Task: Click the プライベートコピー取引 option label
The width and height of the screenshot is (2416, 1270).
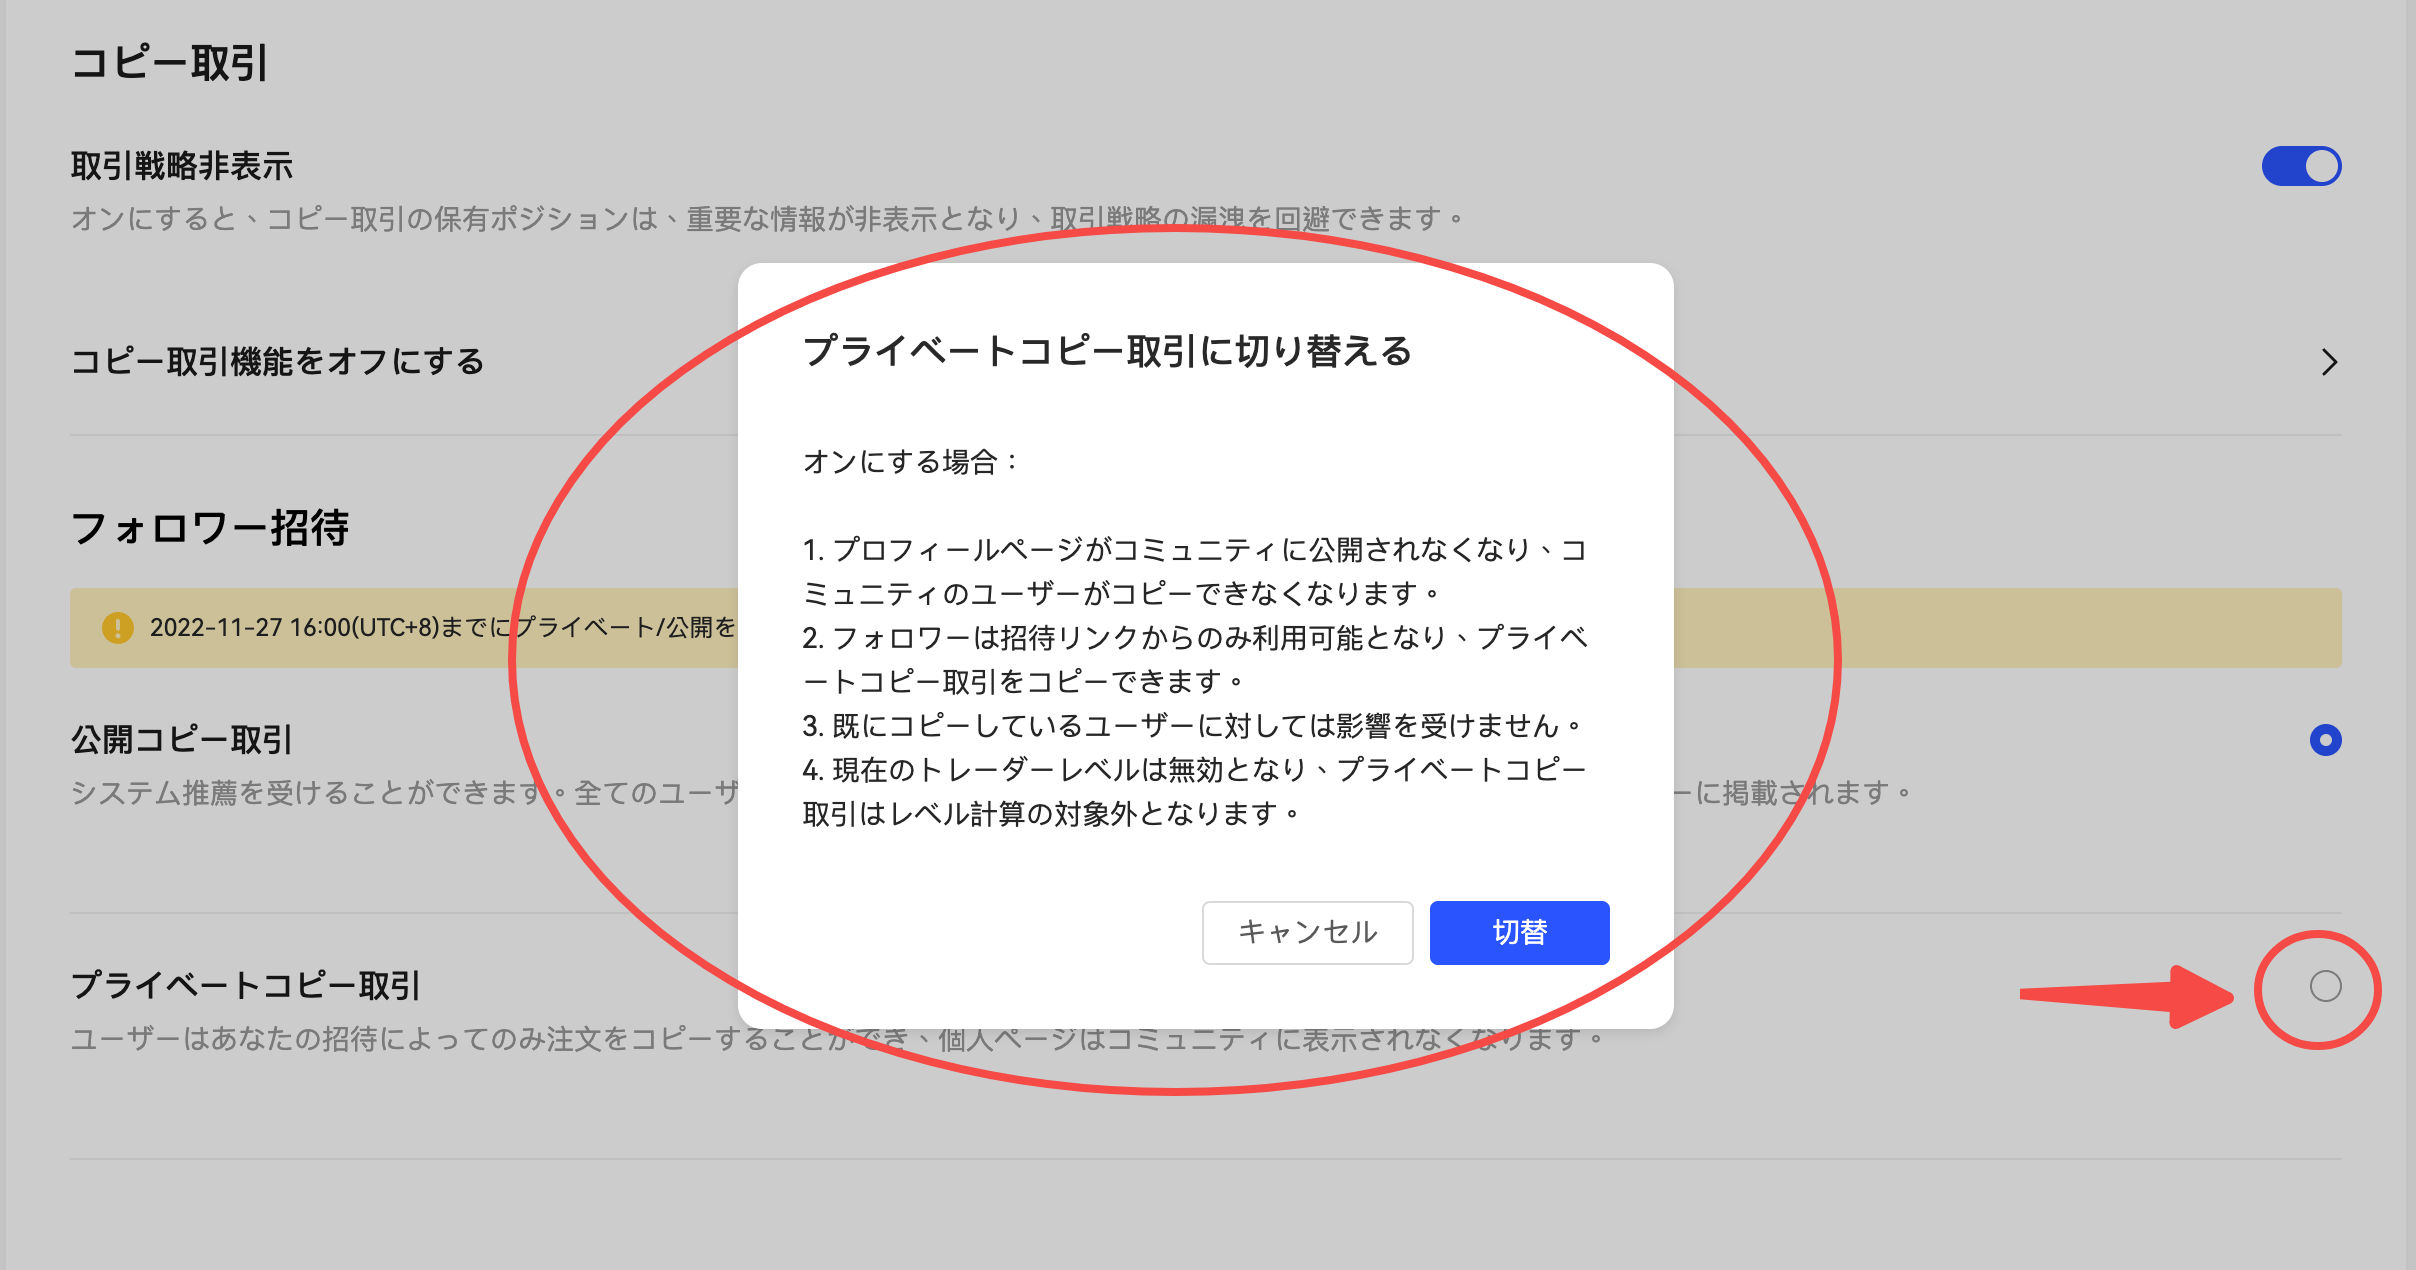Action: tap(245, 986)
